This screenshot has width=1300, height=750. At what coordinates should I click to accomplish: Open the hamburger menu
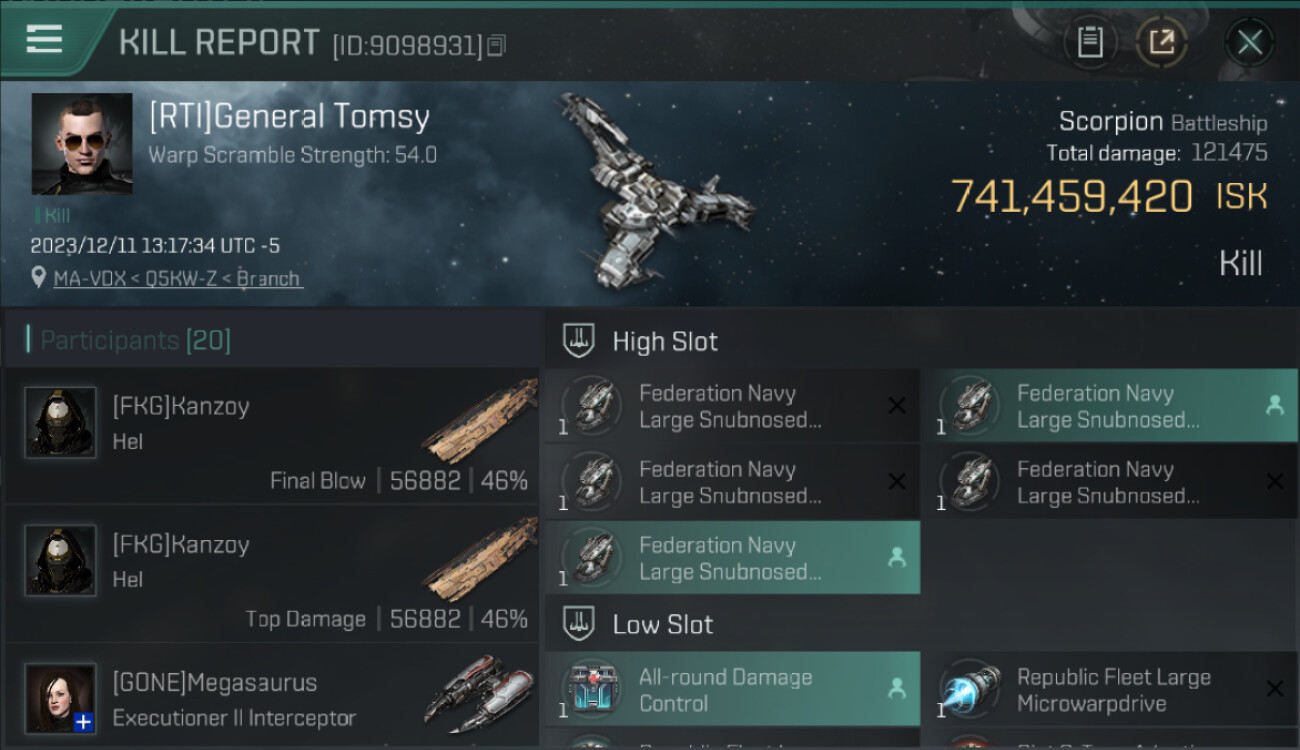(x=44, y=40)
